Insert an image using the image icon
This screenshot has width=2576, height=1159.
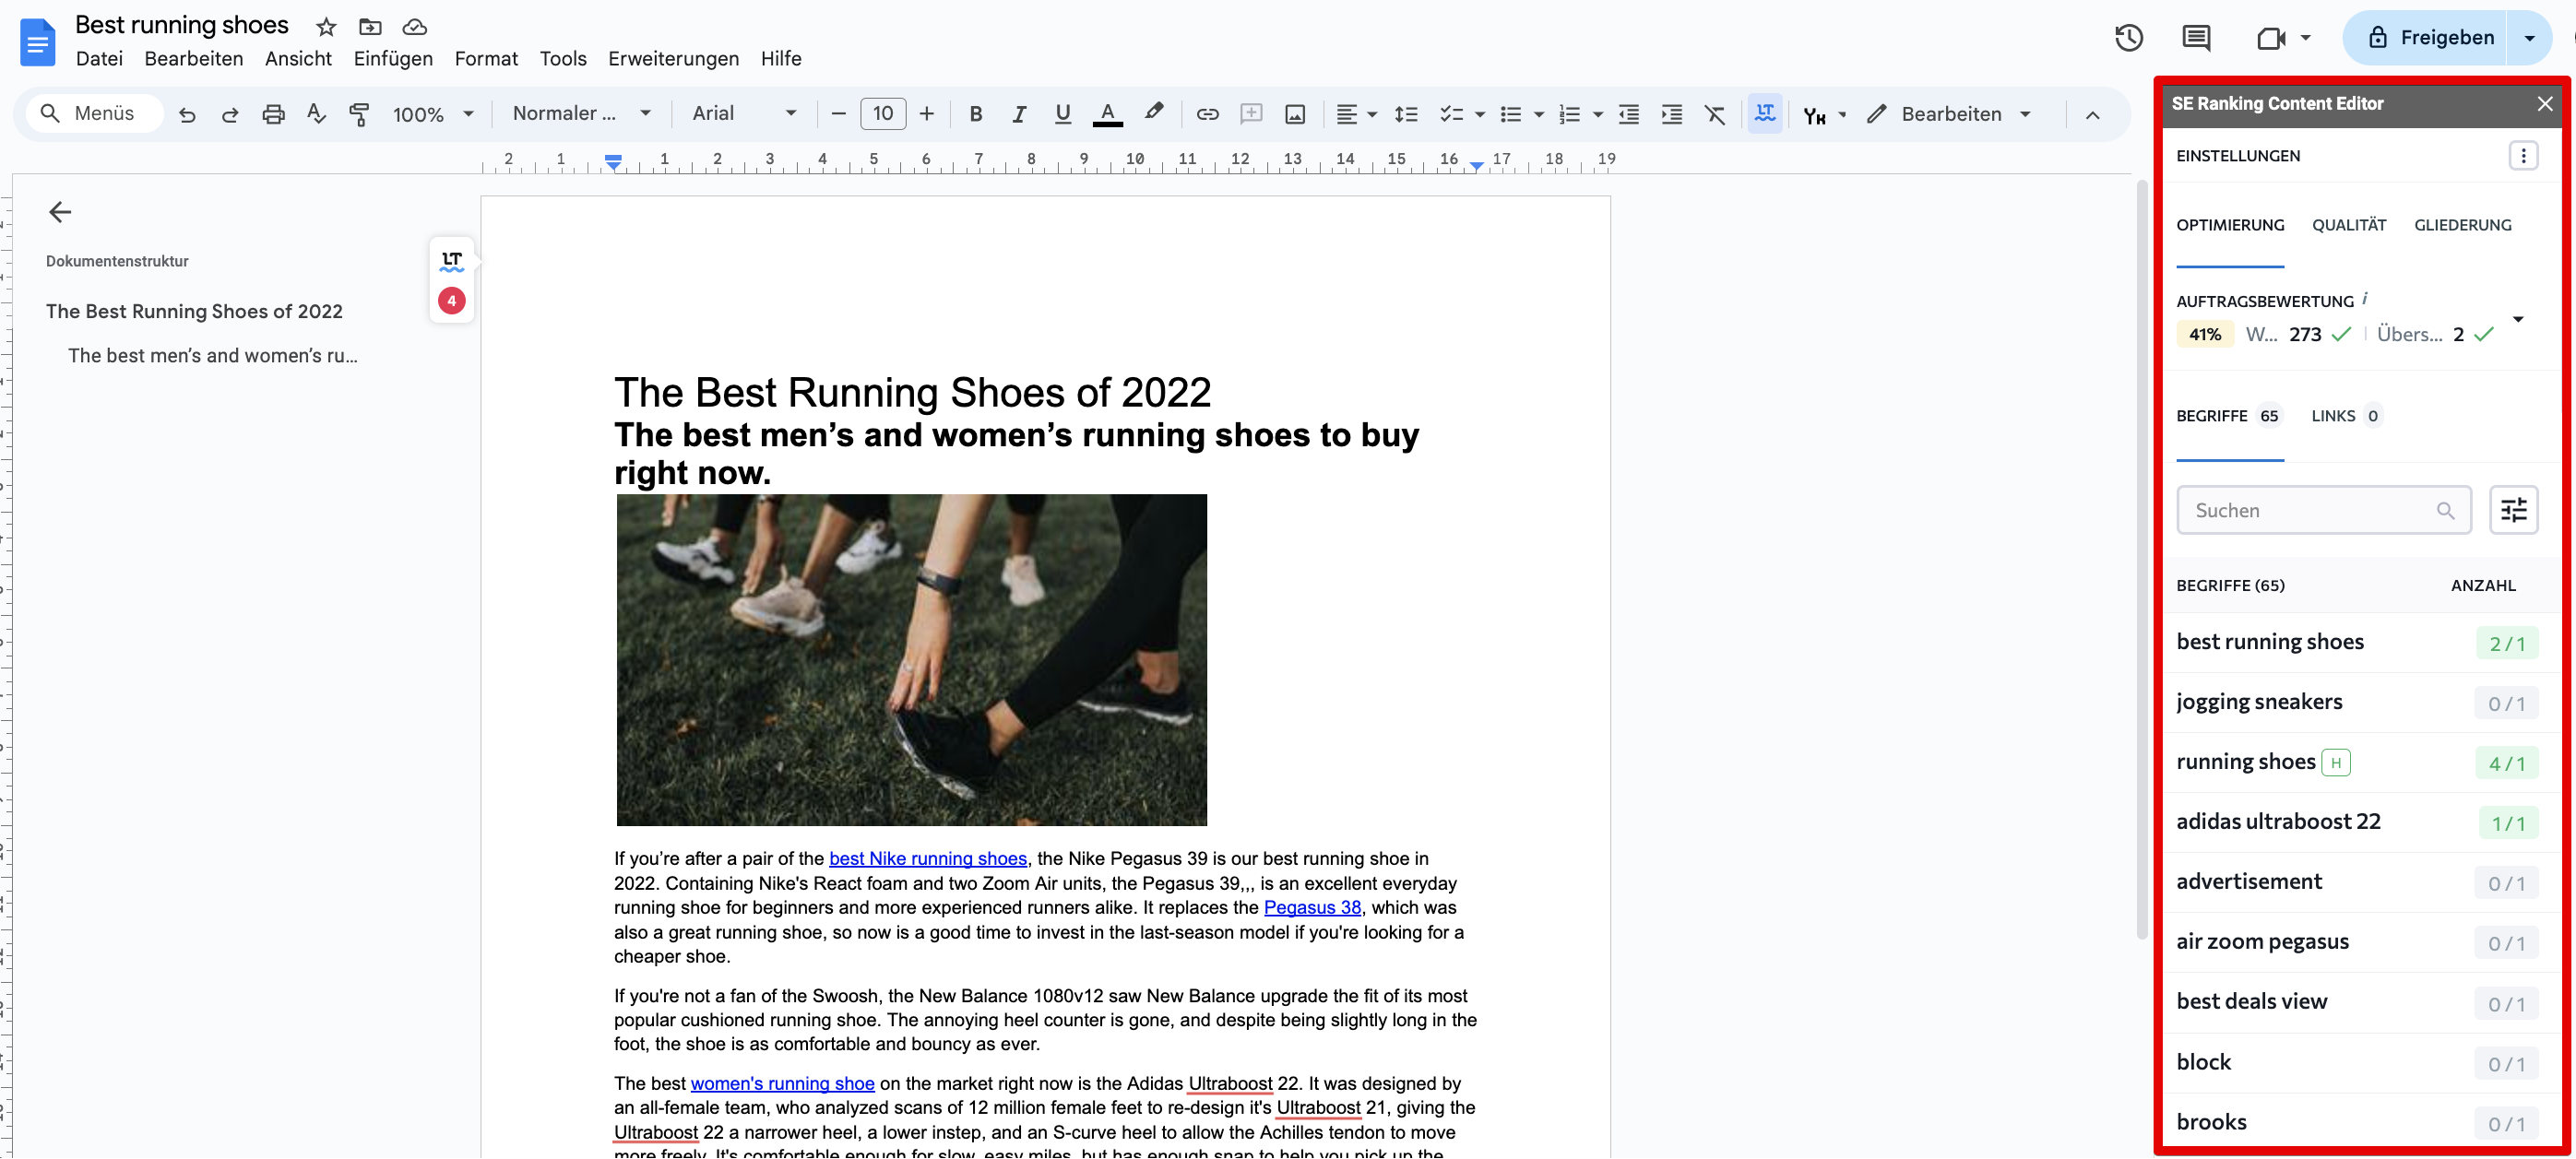coord(1294,113)
